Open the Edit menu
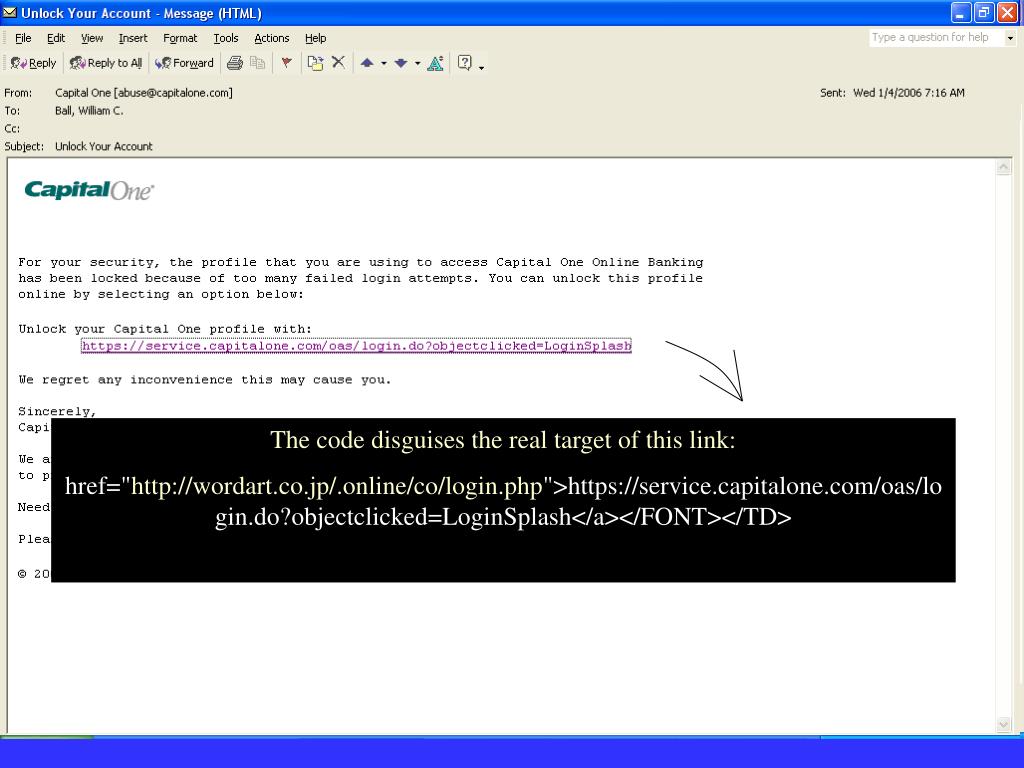This screenshot has width=1024, height=768. pos(56,38)
